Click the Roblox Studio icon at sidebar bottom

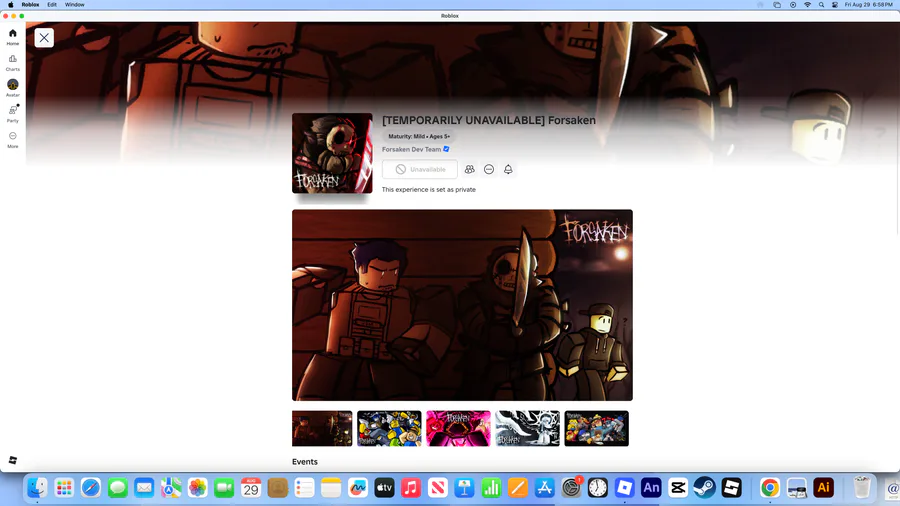tap(13, 460)
